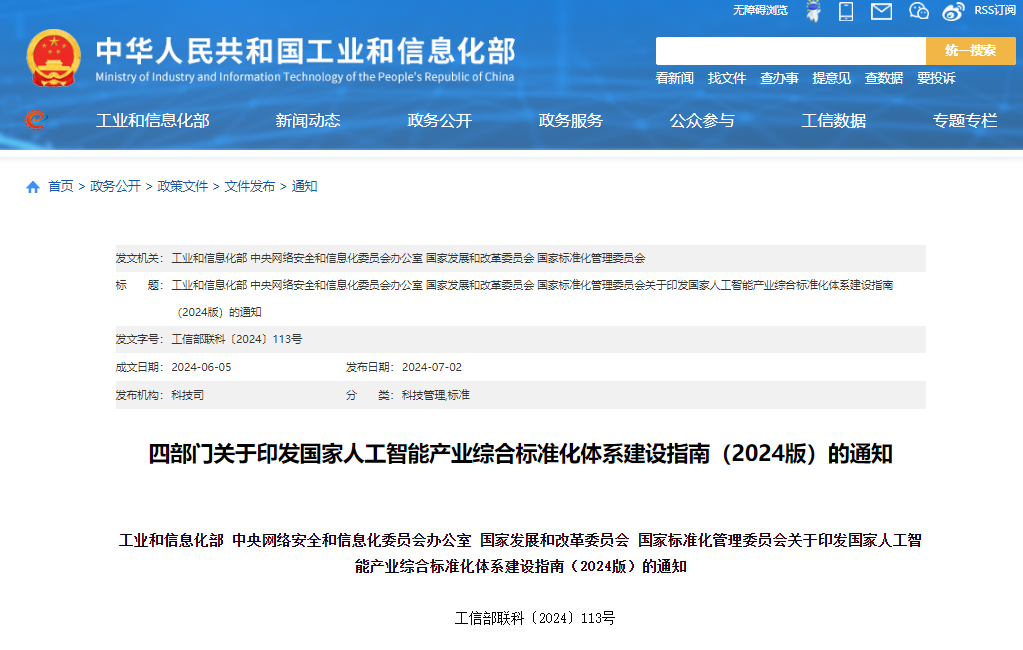
Task: Open the 新闻动态 menu item
Action: [306, 121]
